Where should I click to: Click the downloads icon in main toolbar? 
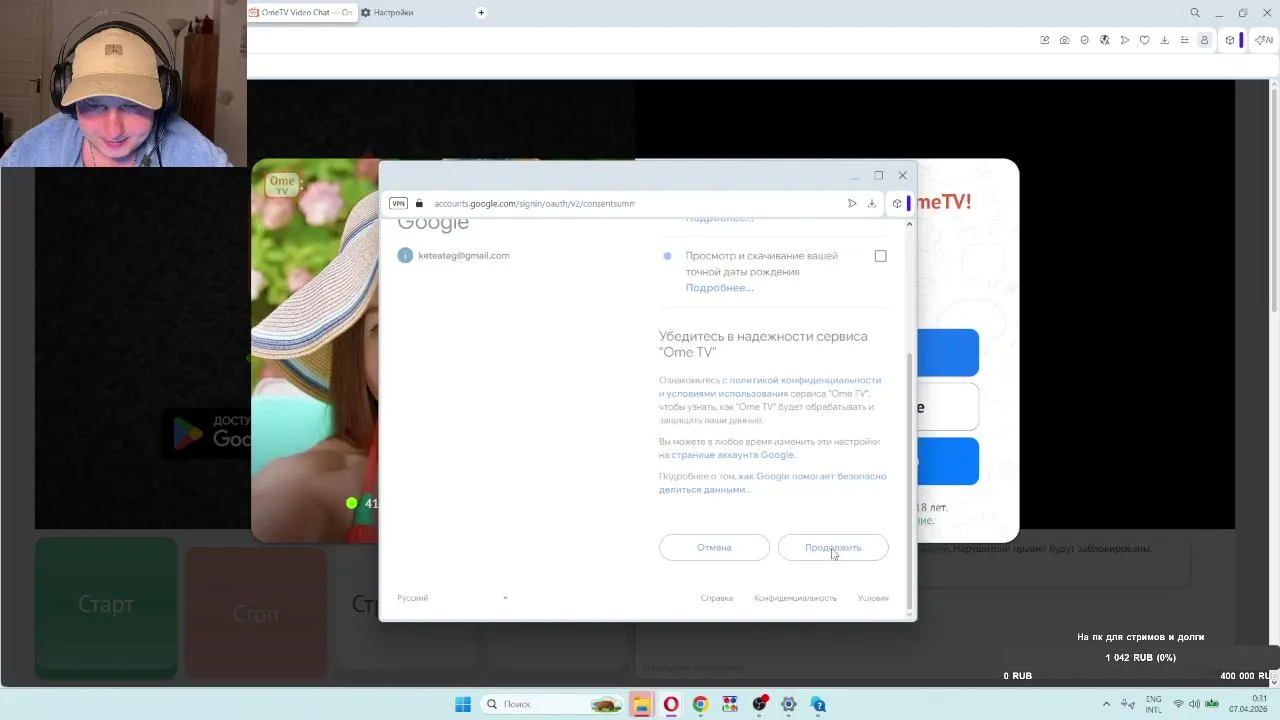pyautogui.click(x=1165, y=40)
